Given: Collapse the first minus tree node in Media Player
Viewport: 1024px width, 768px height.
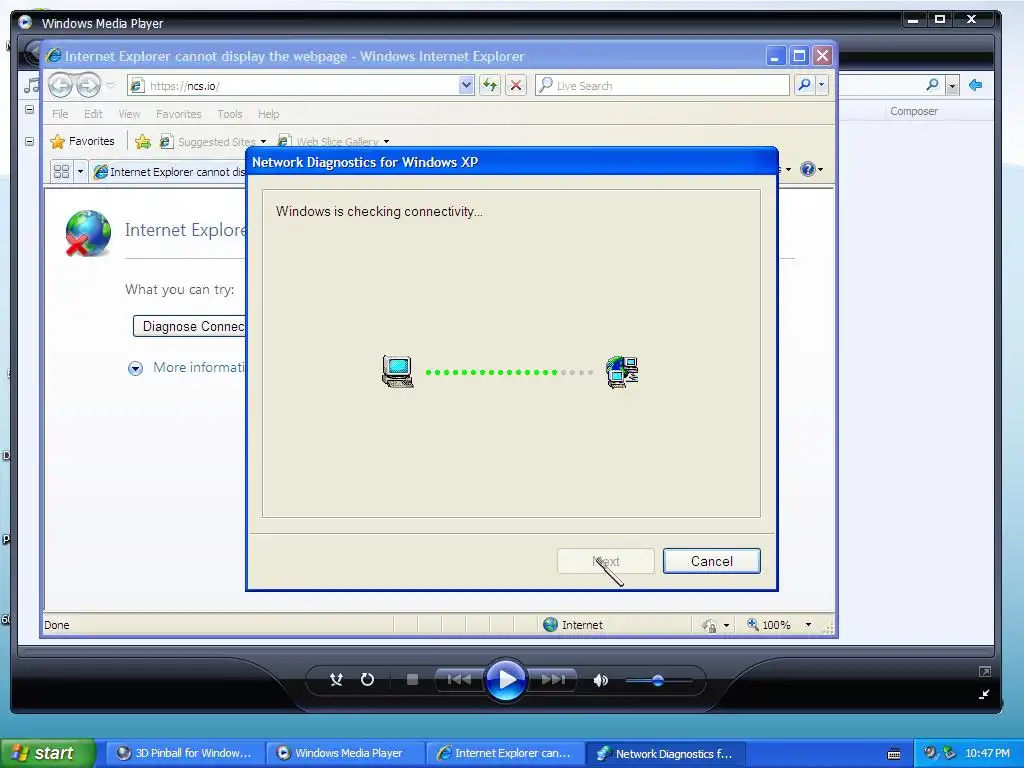Looking at the screenshot, I should pos(29,110).
